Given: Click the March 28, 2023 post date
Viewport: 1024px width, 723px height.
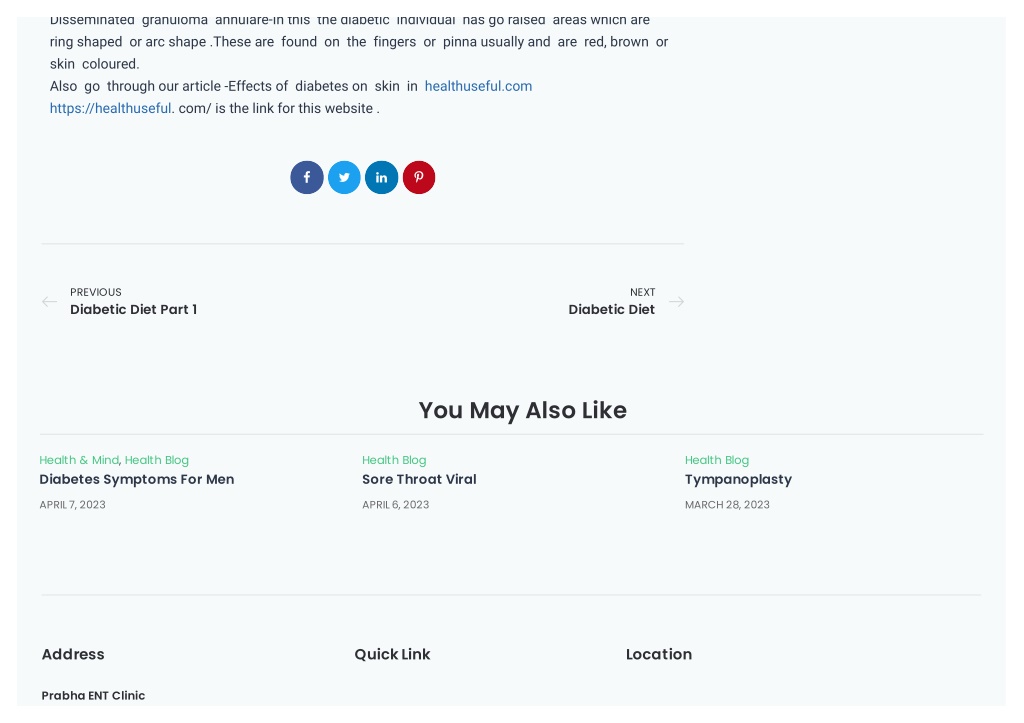Looking at the screenshot, I should click(x=727, y=505).
